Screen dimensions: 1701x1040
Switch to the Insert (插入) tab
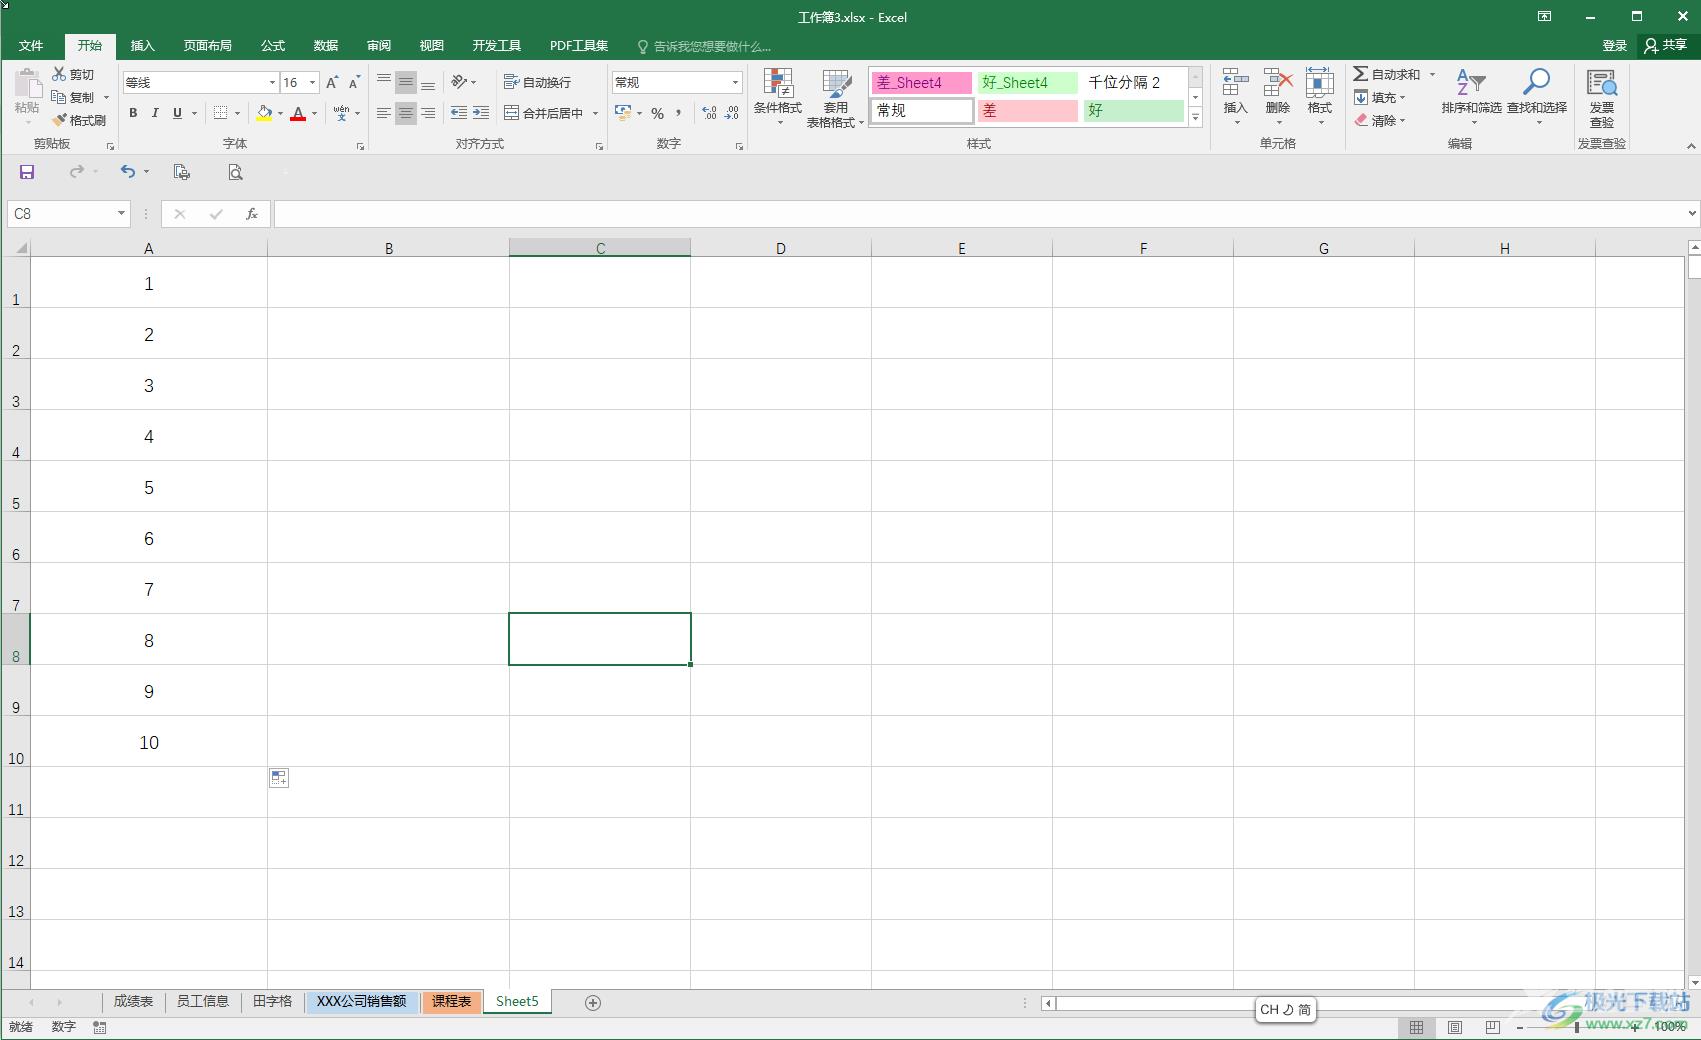pos(143,46)
